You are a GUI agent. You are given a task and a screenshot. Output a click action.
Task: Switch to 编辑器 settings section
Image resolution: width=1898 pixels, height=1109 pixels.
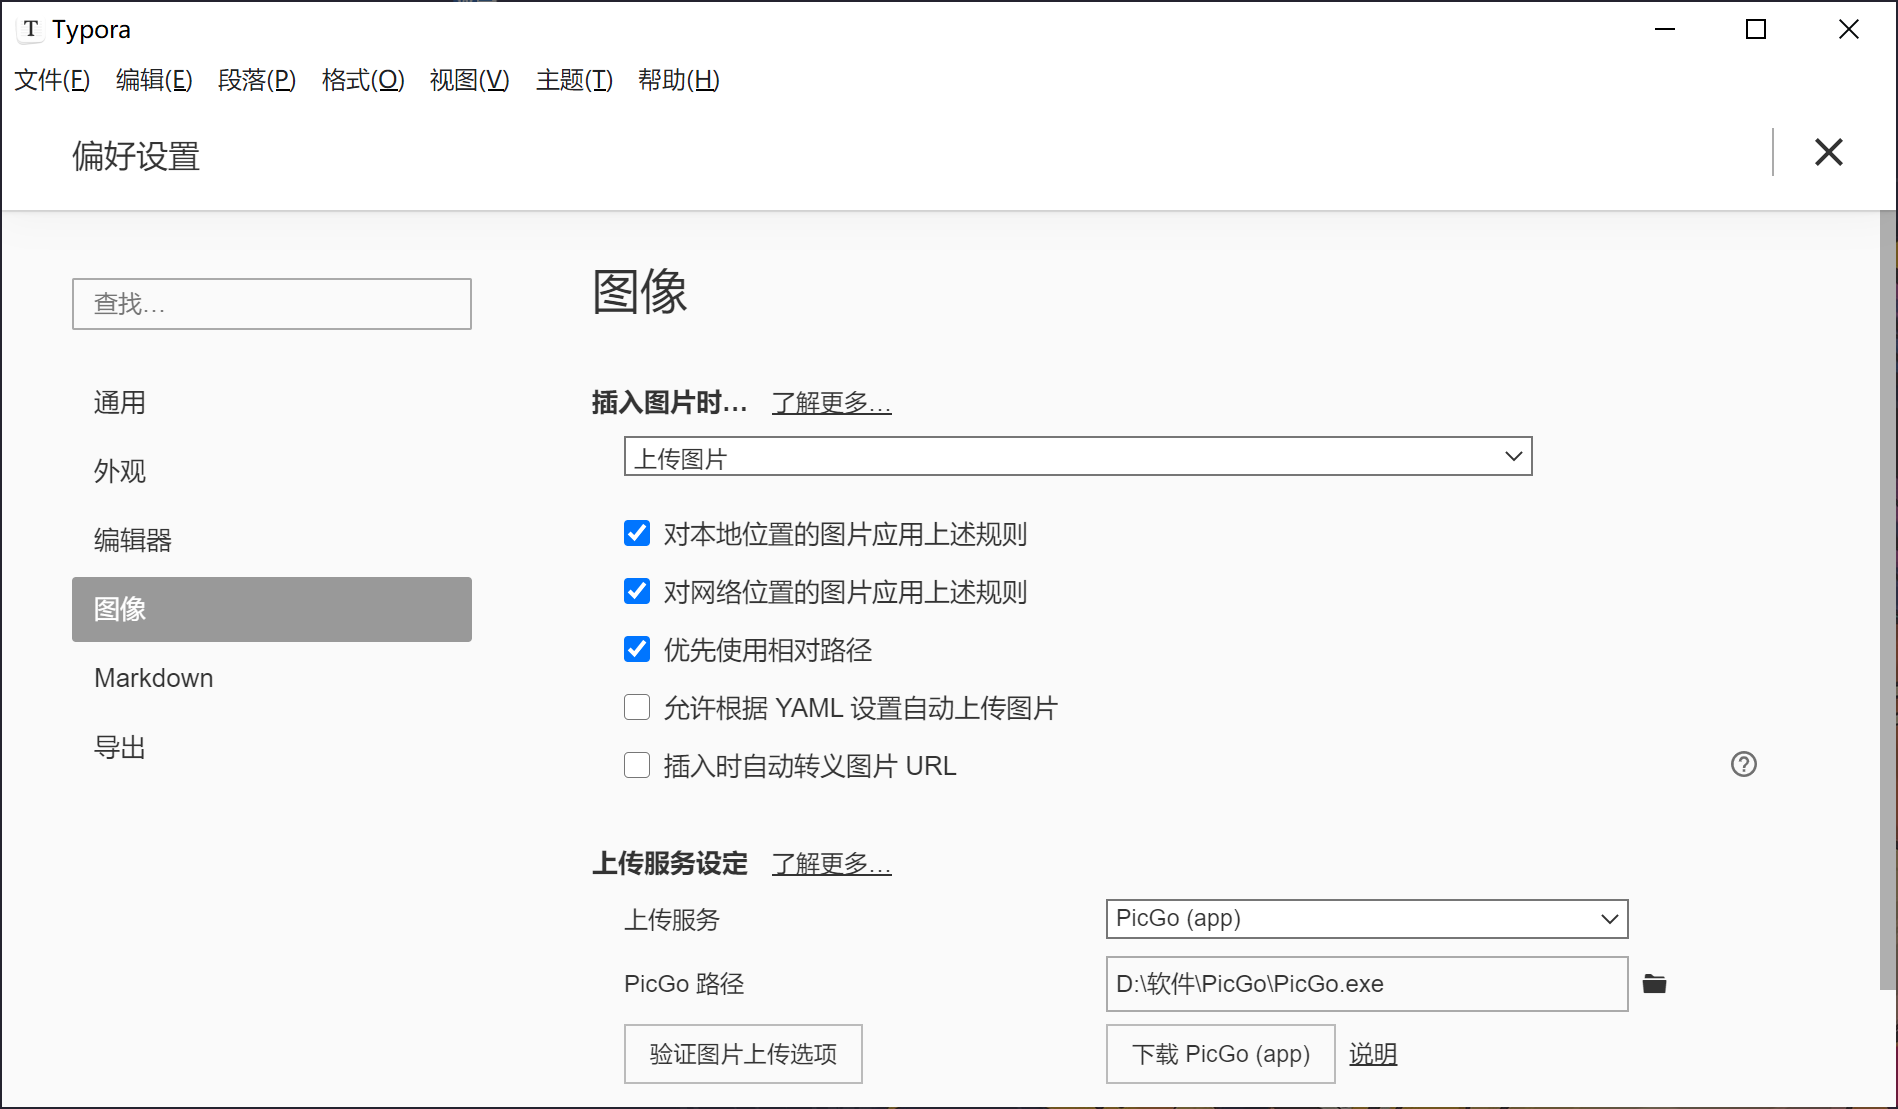133,540
